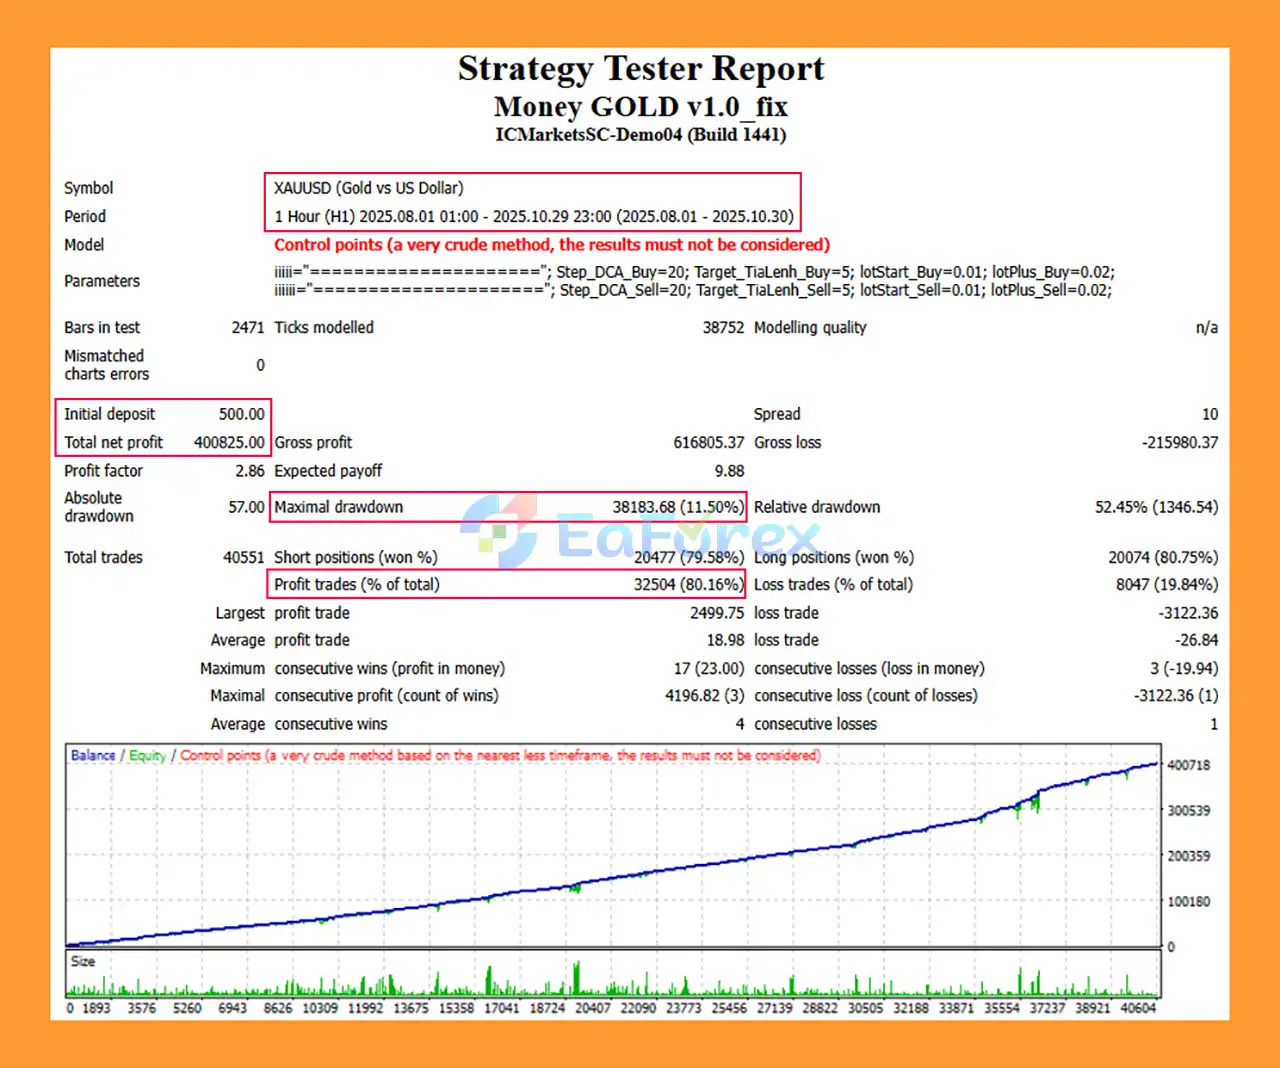1280x1068 pixels.
Task: Click the XAUUSD symbol value
Action: 368,188
